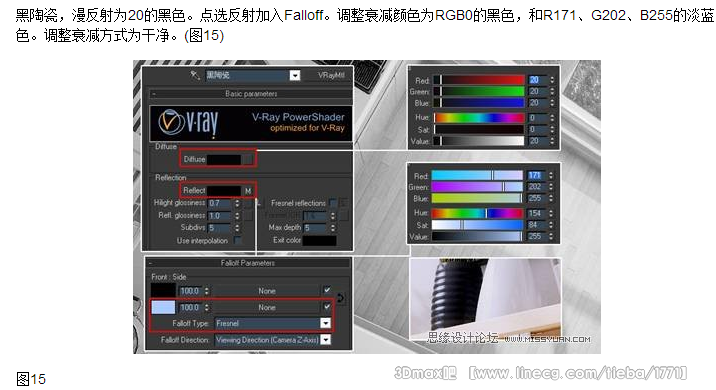The height and width of the screenshot is (390, 716).
Task: Click Sat slider with value 84
Action: tap(477, 225)
